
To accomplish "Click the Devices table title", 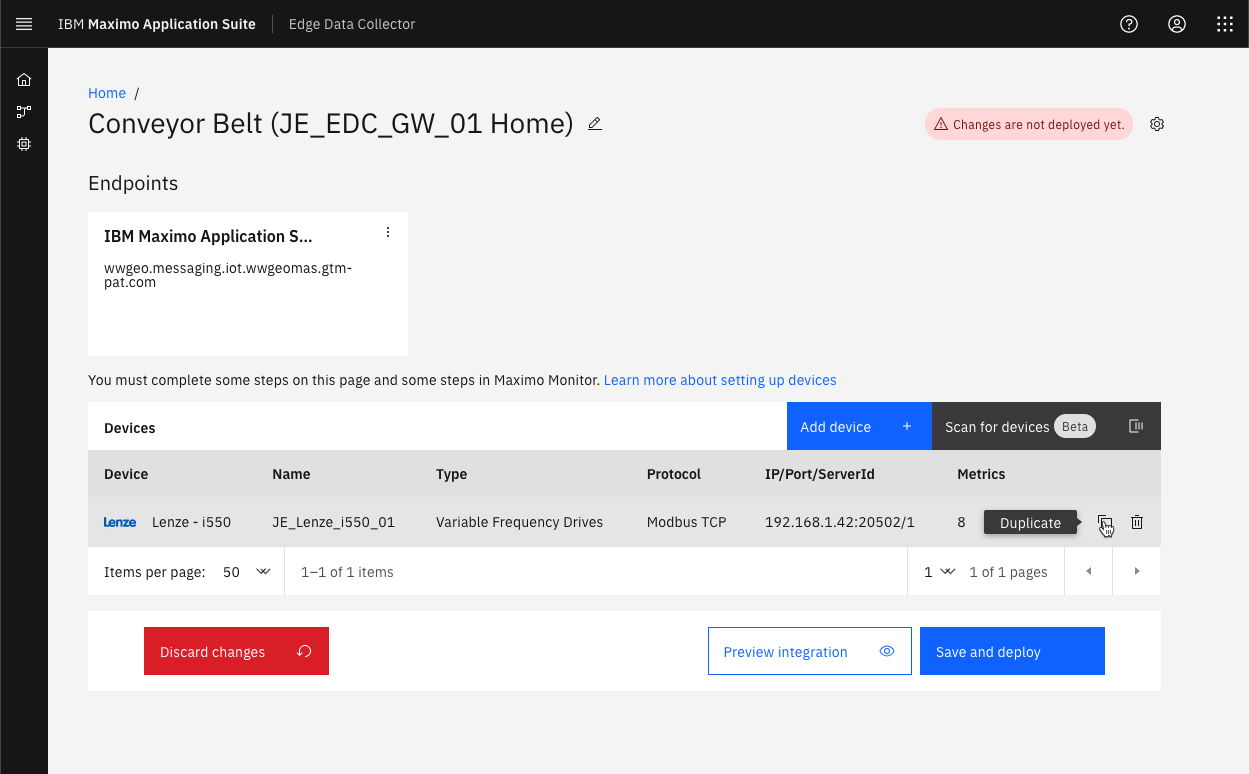I will (x=130, y=428).
